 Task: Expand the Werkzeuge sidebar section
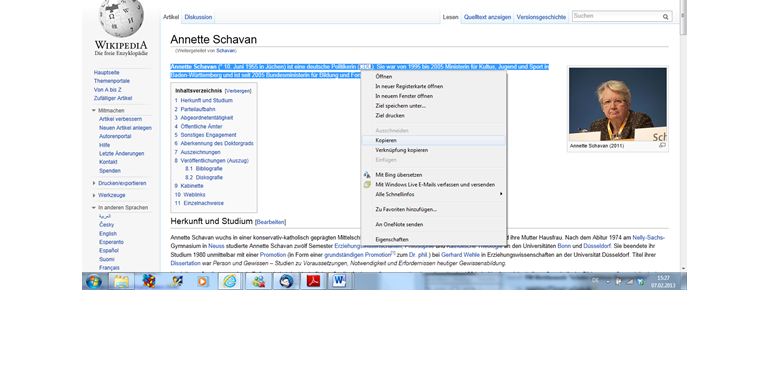[94, 195]
